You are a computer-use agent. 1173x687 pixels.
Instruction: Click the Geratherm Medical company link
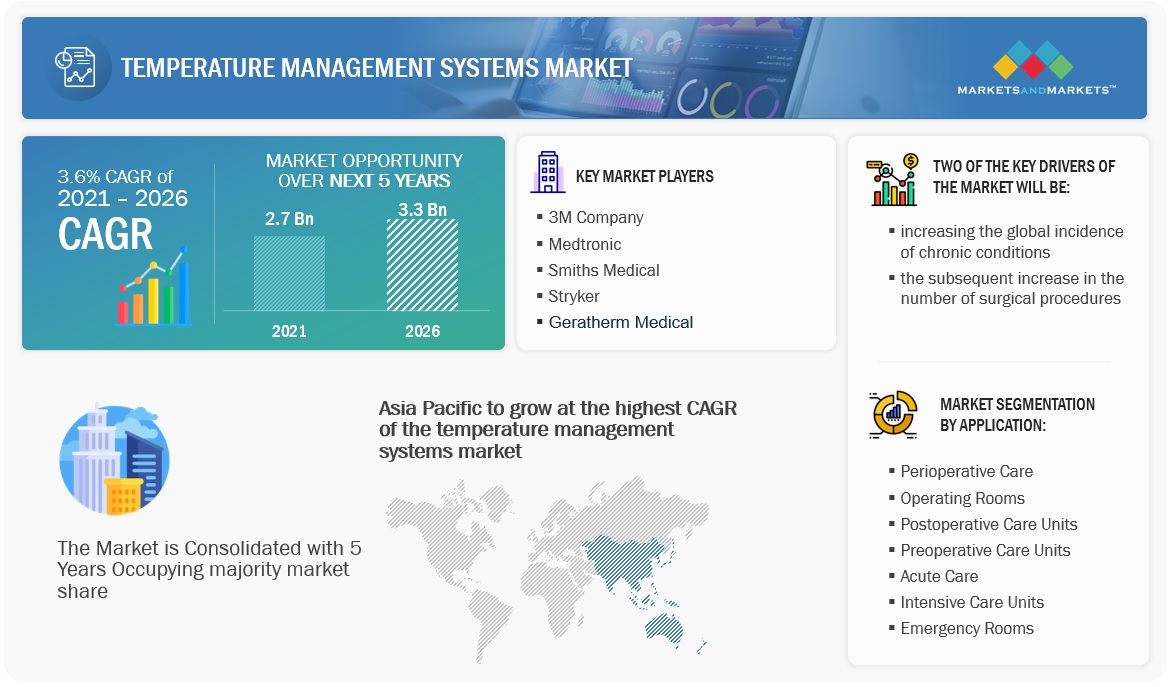click(x=622, y=322)
